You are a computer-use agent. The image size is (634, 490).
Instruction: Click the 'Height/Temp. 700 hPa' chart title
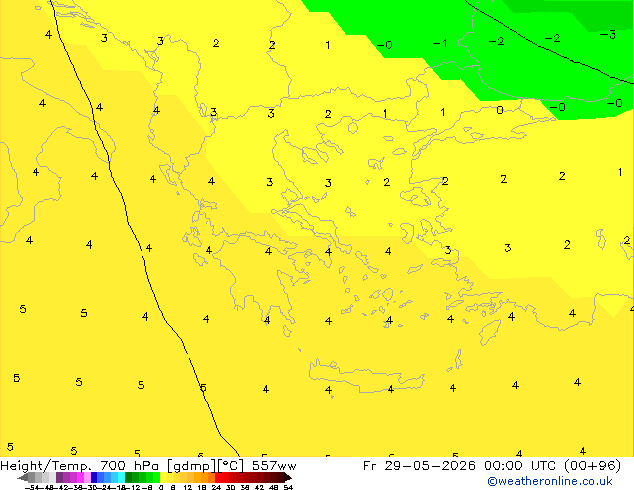click(x=80, y=466)
